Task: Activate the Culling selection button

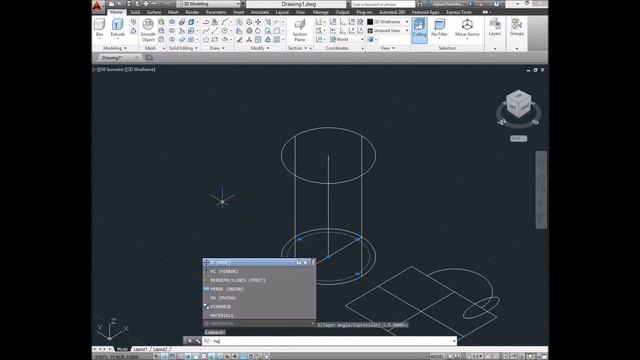Action: (x=419, y=29)
